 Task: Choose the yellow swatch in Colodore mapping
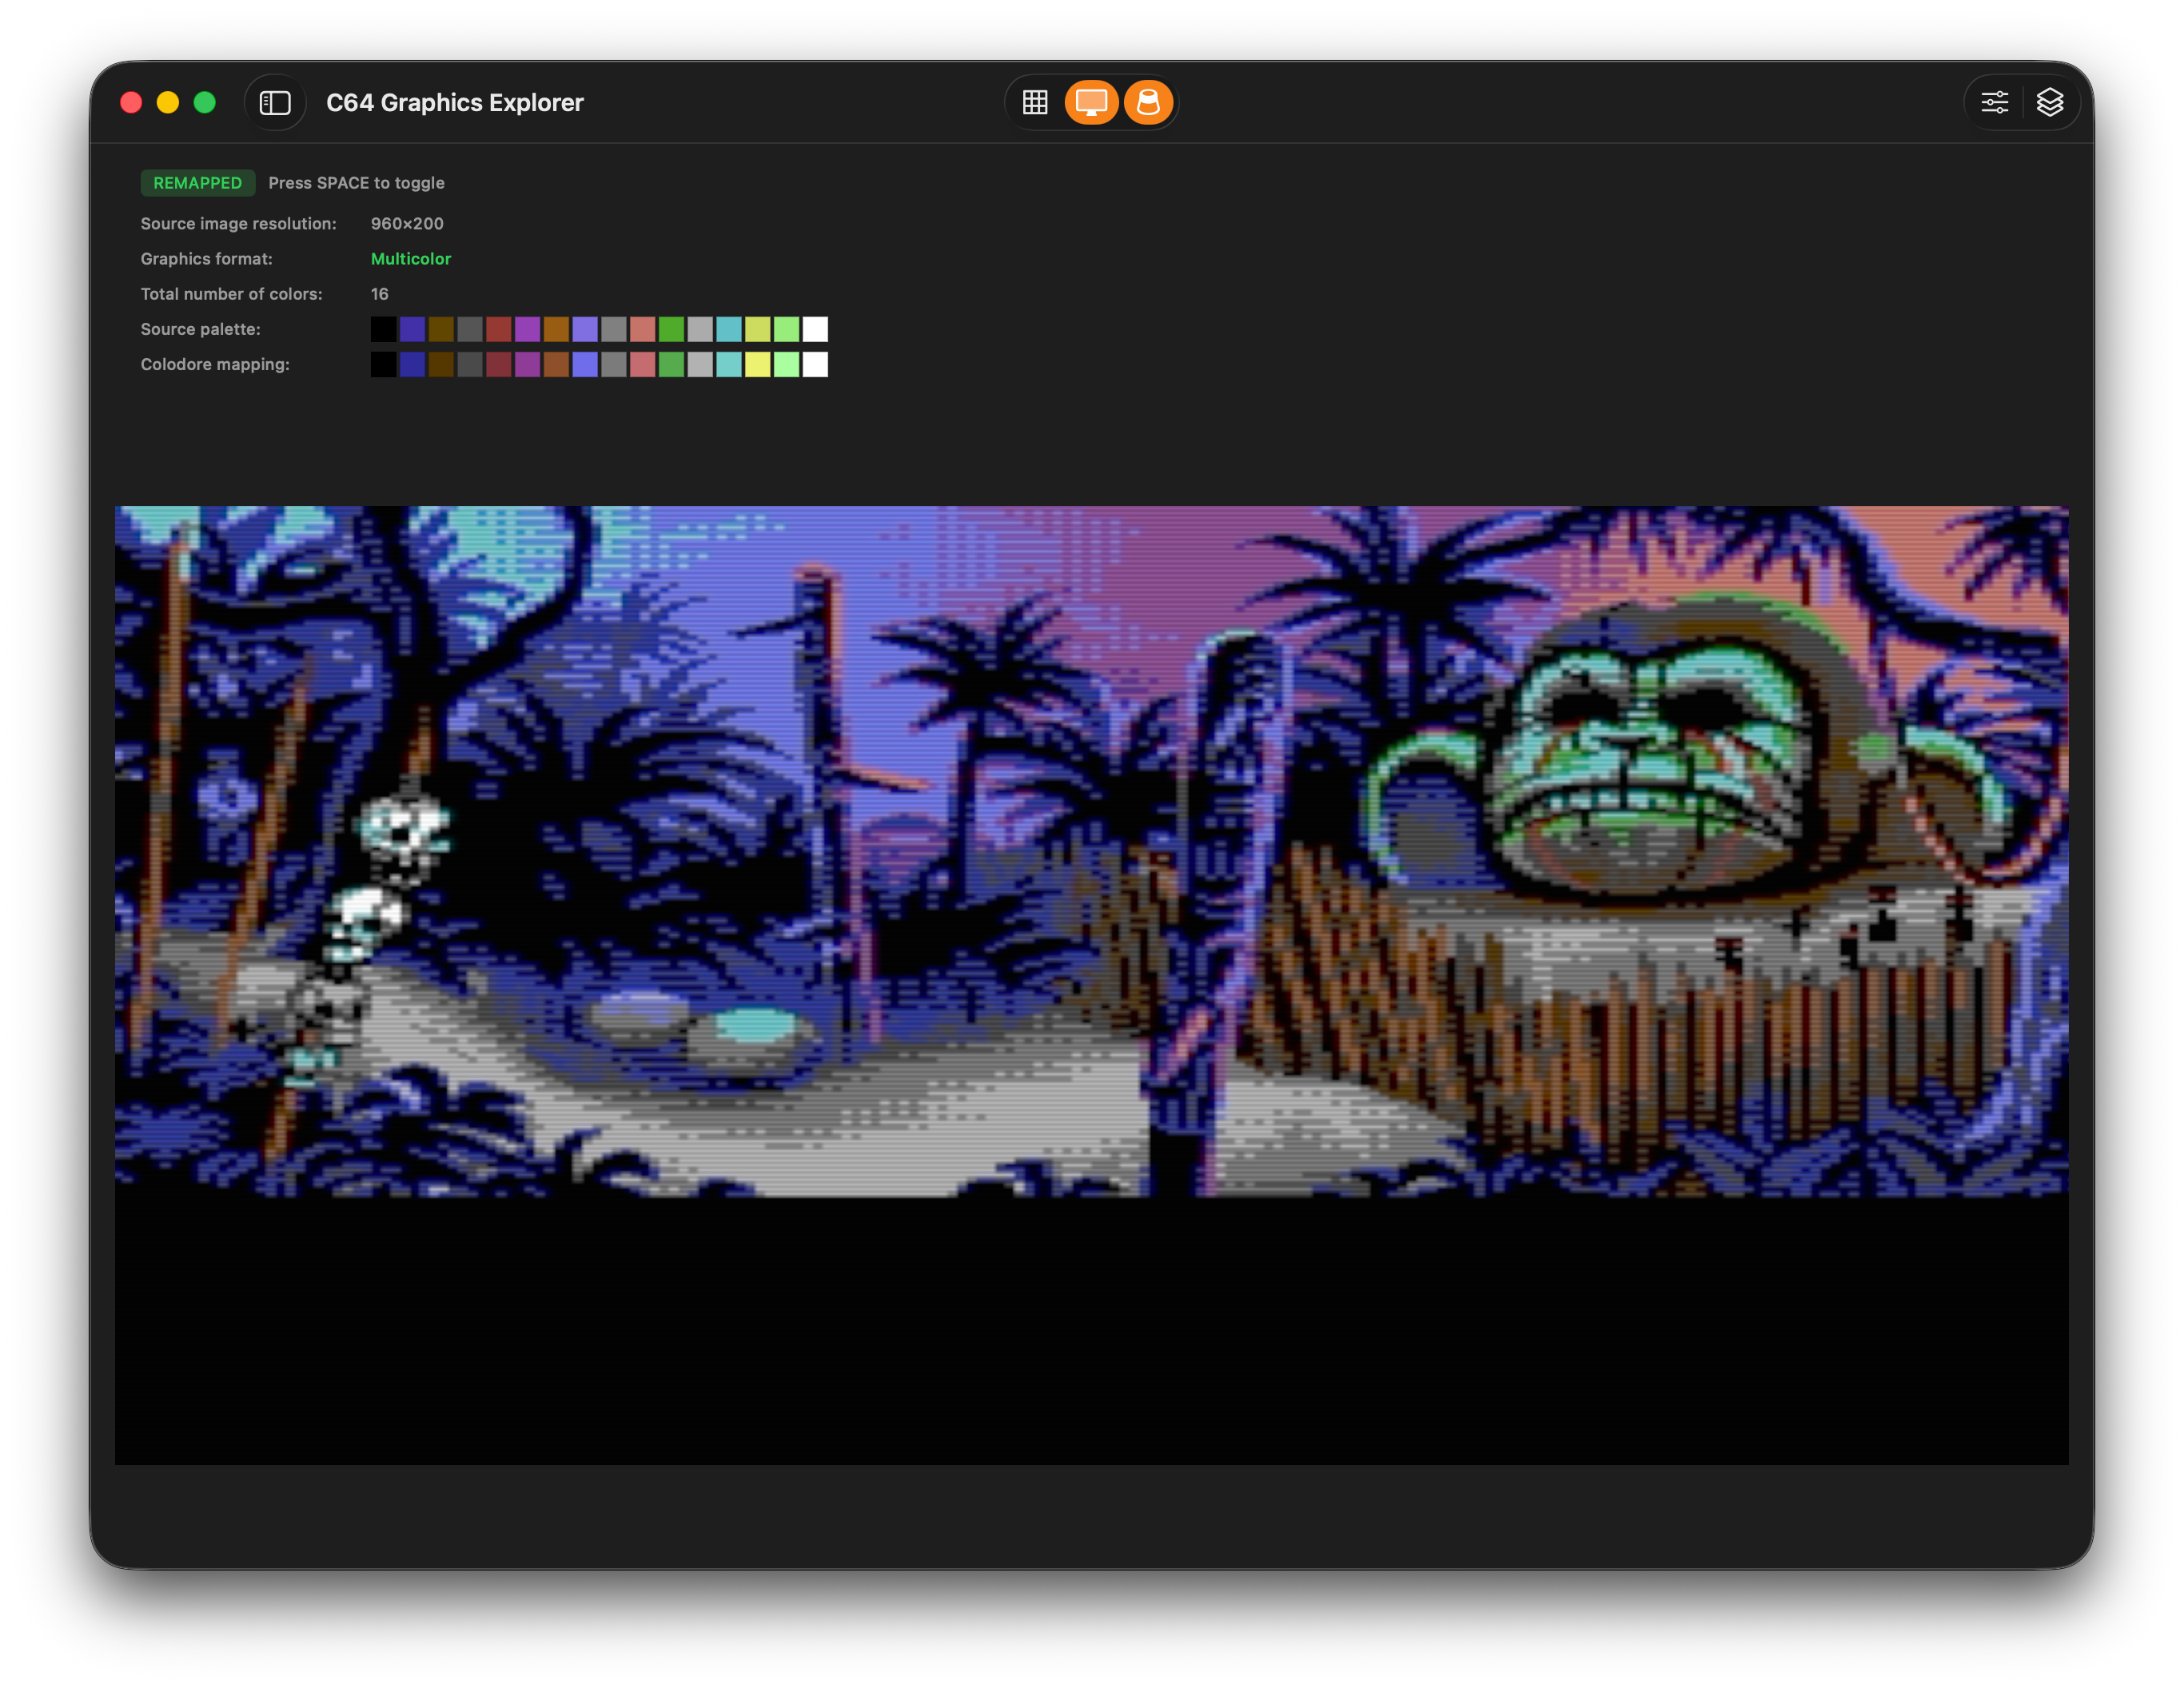(x=758, y=365)
